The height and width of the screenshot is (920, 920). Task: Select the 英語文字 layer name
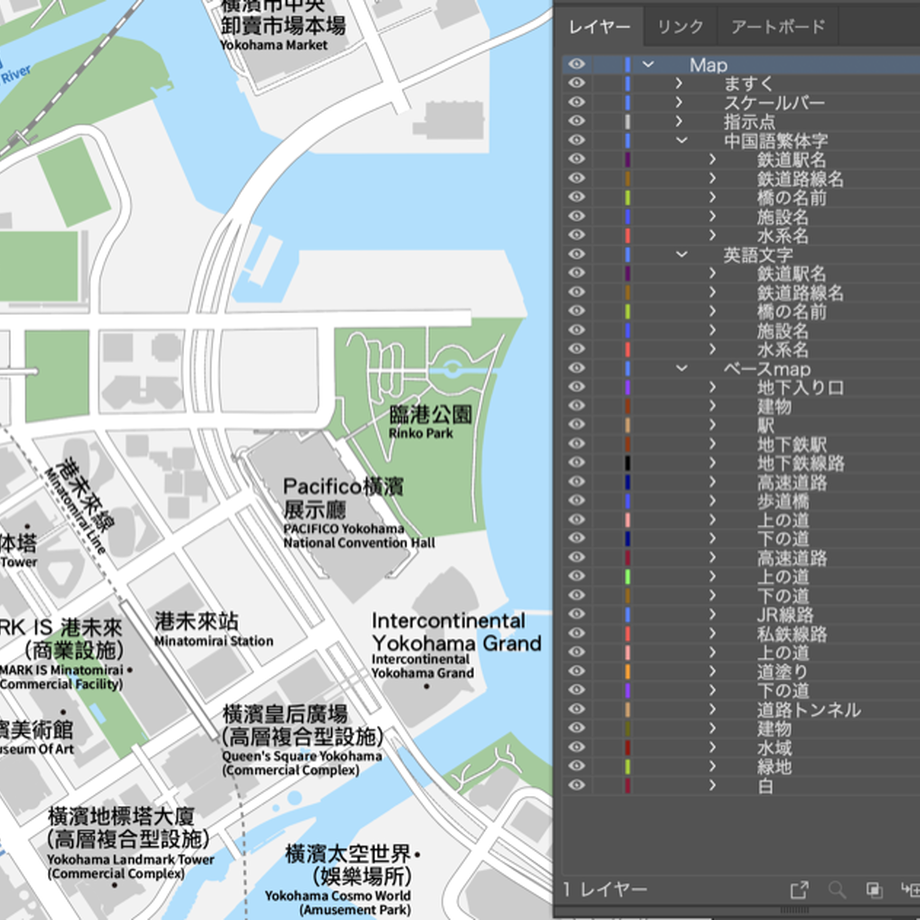click(758, 254)
